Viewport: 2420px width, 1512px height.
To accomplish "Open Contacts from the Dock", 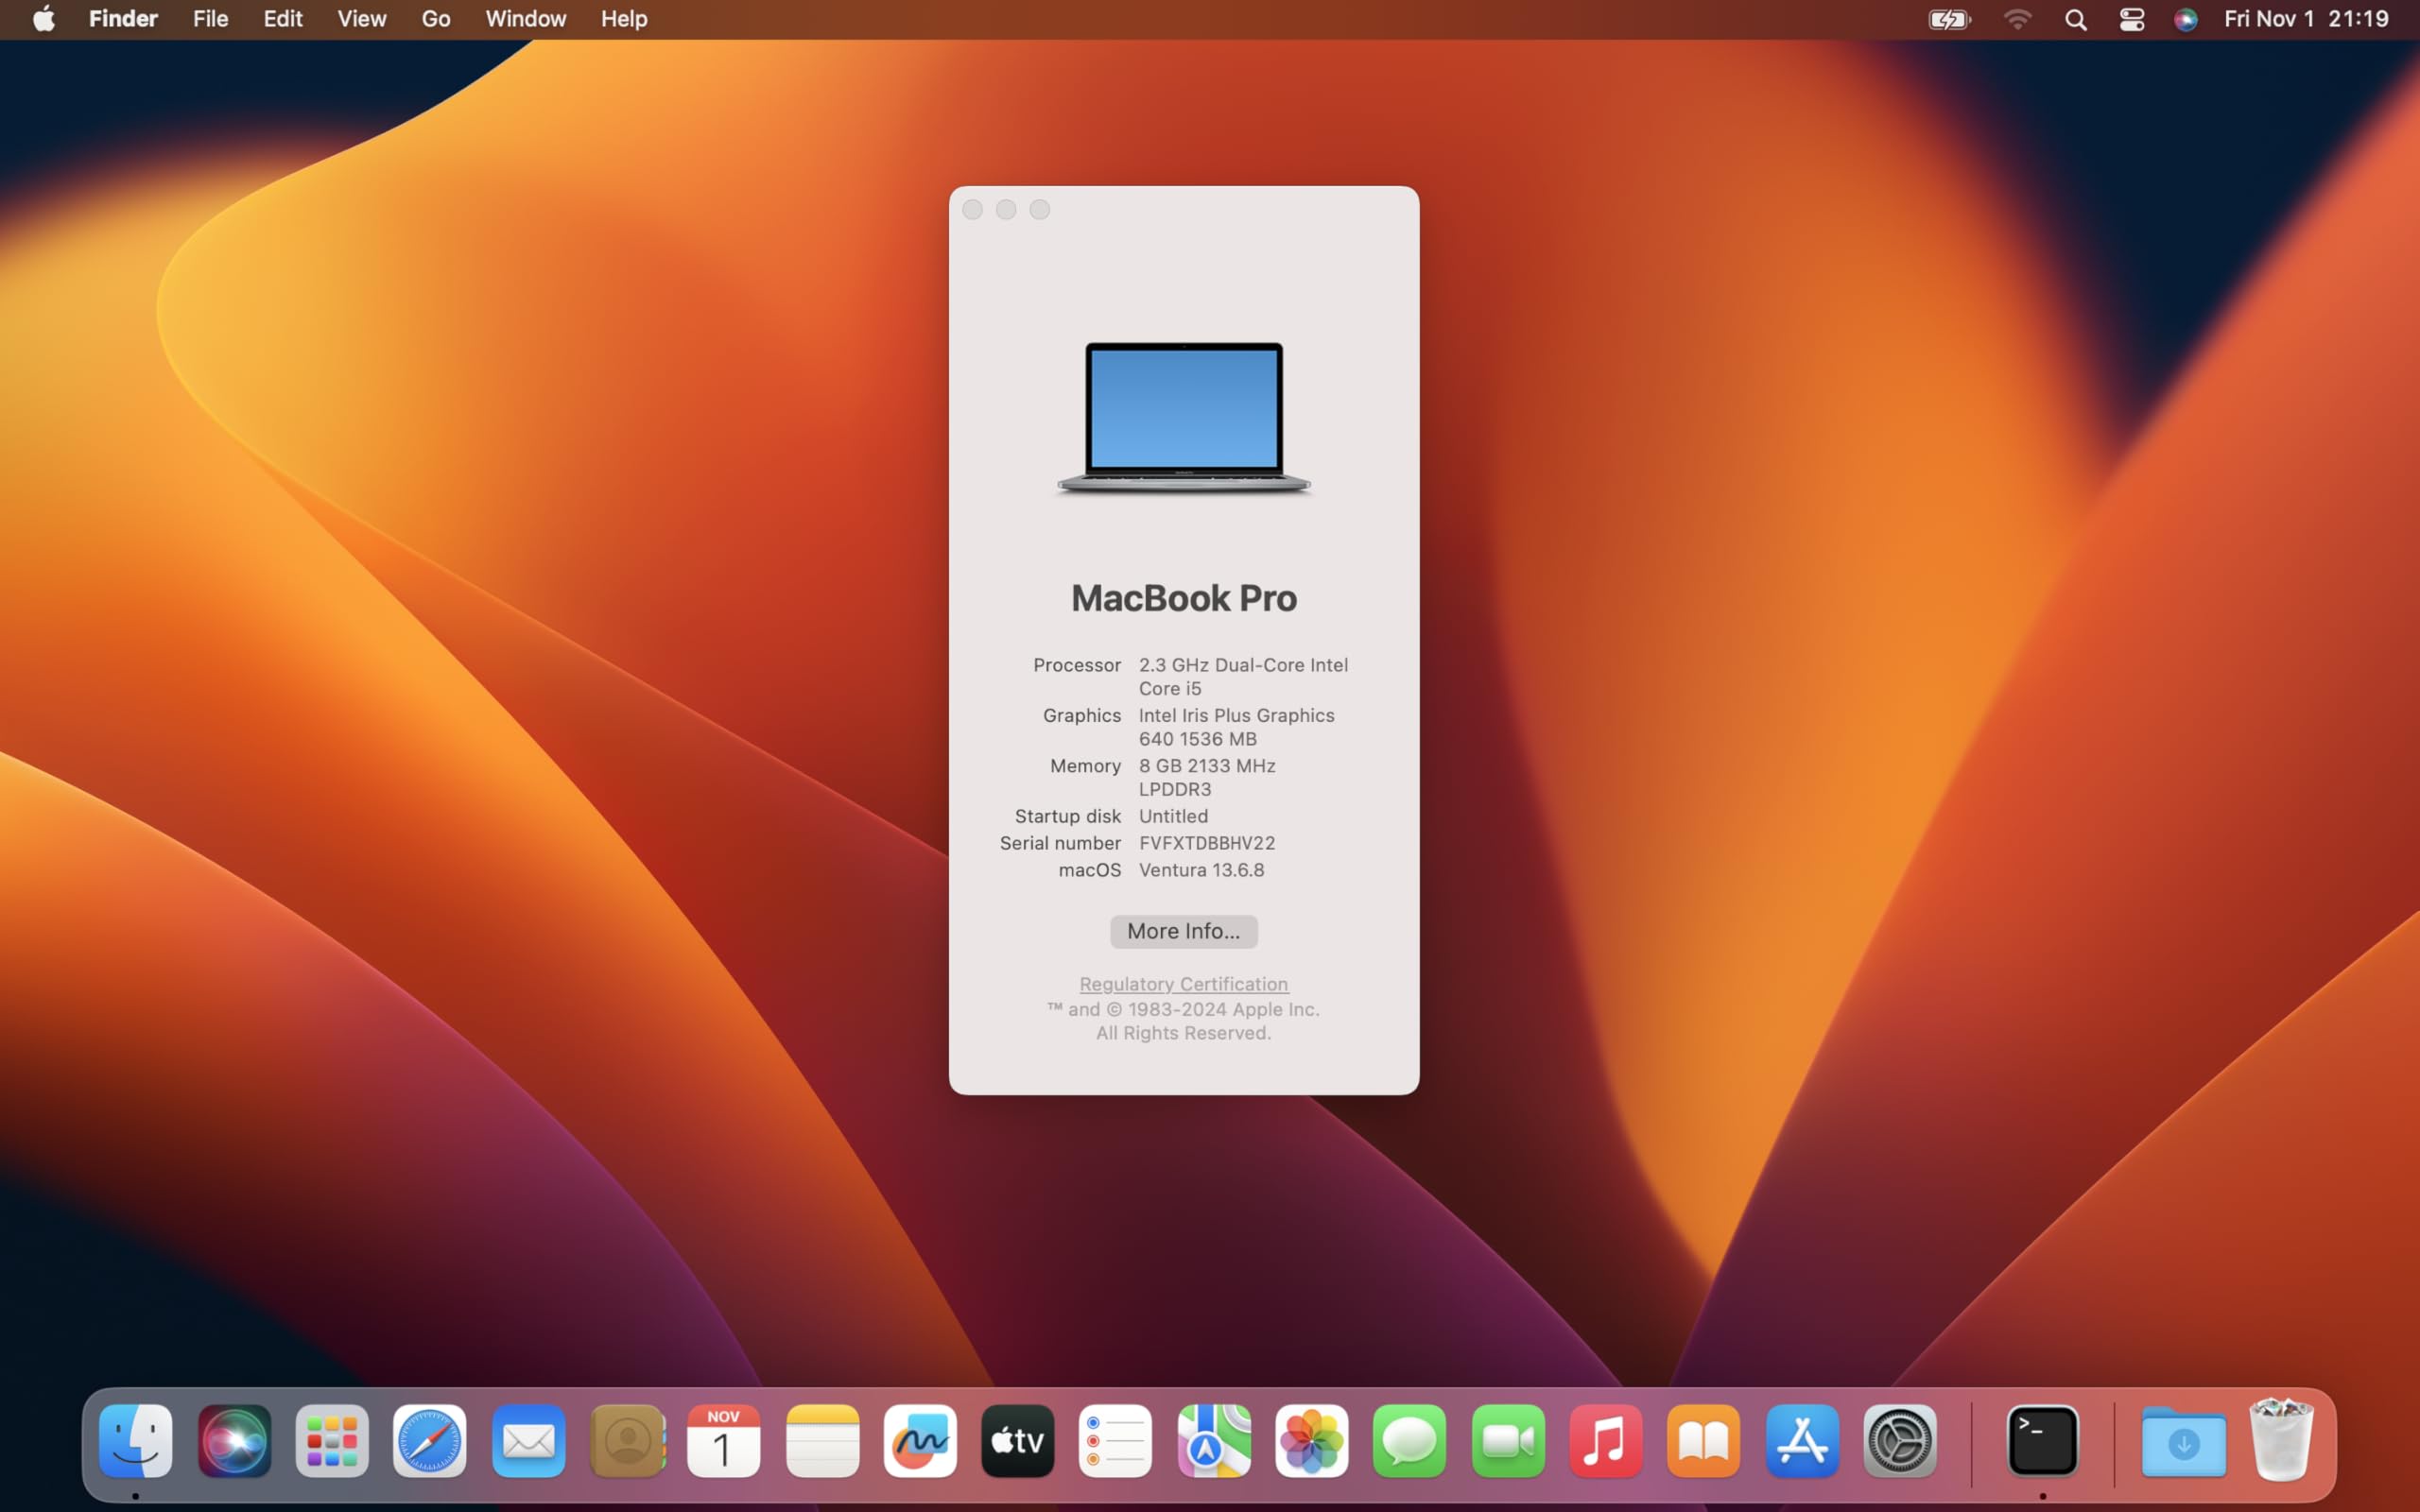I will [x=627, y=1441].
